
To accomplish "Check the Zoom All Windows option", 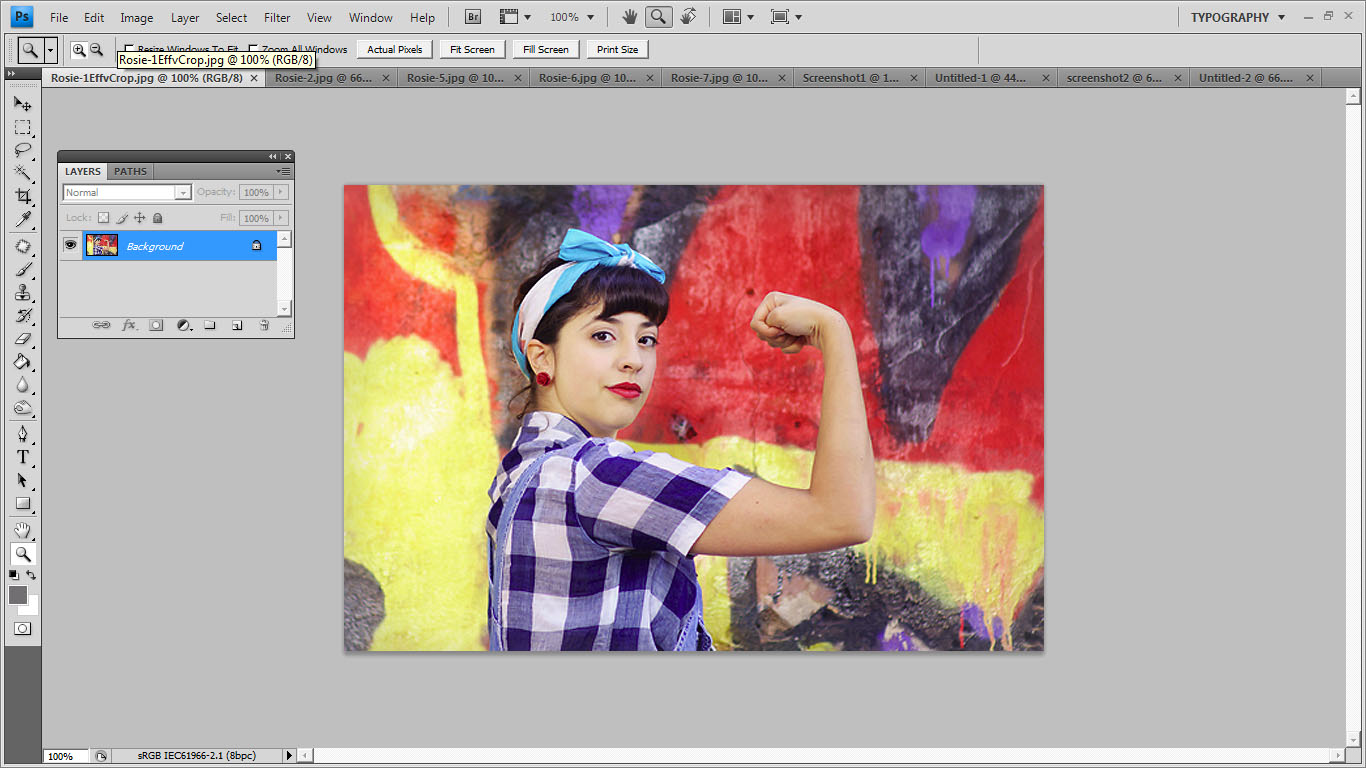I will tap(254, 49).
